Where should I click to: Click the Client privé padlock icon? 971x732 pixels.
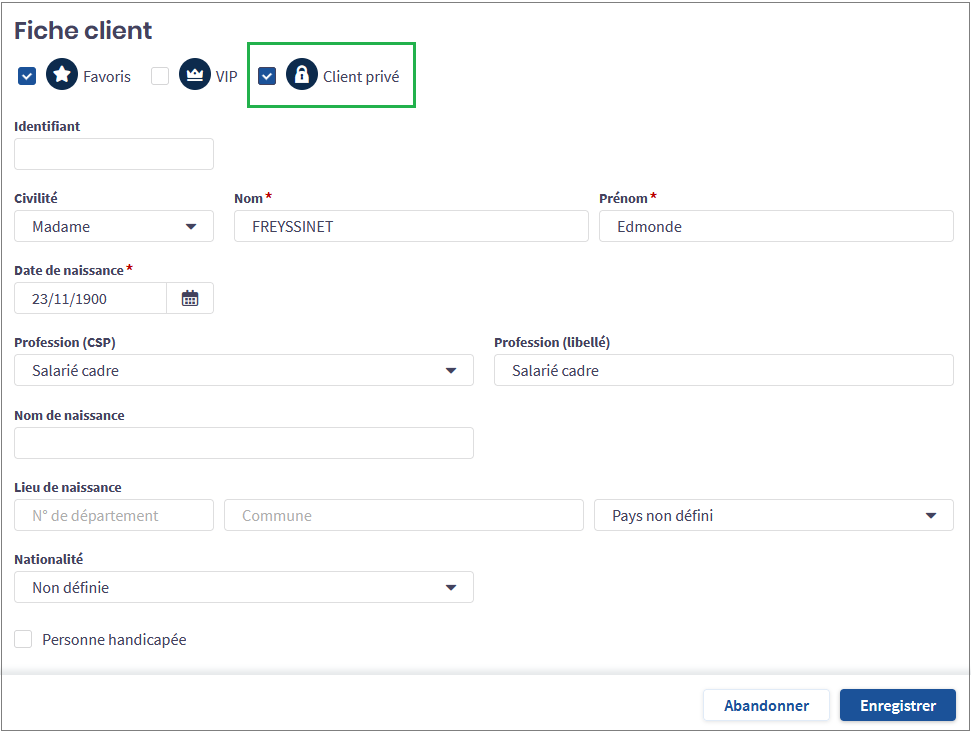coord(302,75)
